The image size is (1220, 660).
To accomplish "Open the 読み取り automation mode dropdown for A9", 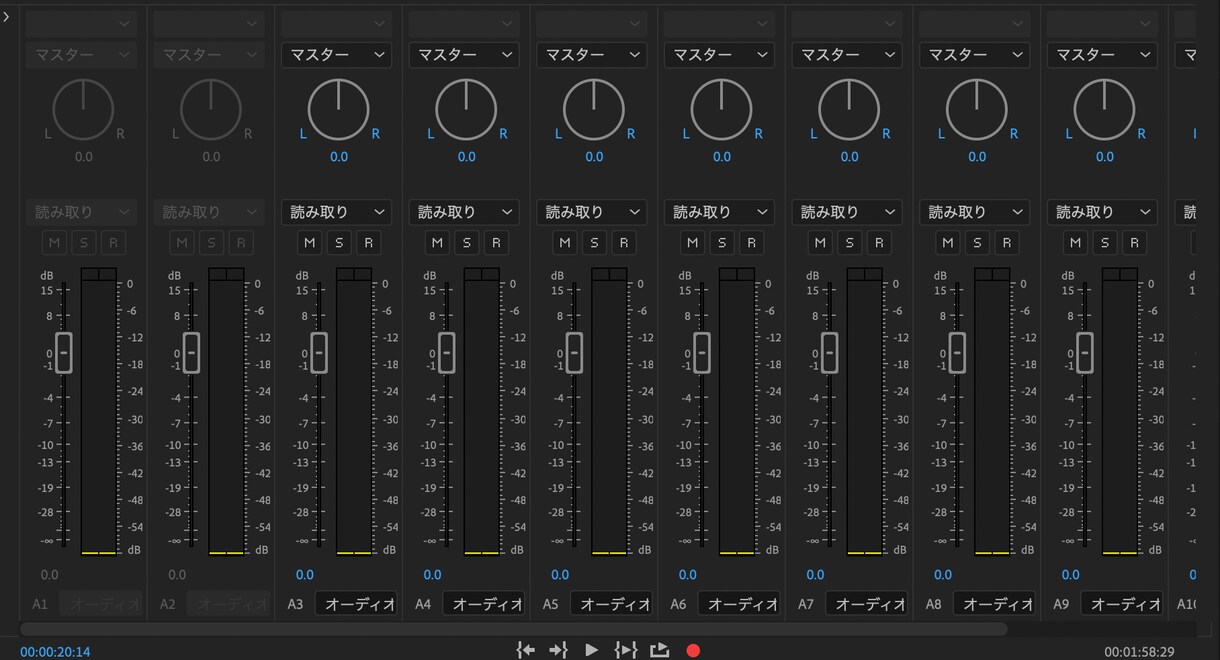I will (x=1102, y=212).
